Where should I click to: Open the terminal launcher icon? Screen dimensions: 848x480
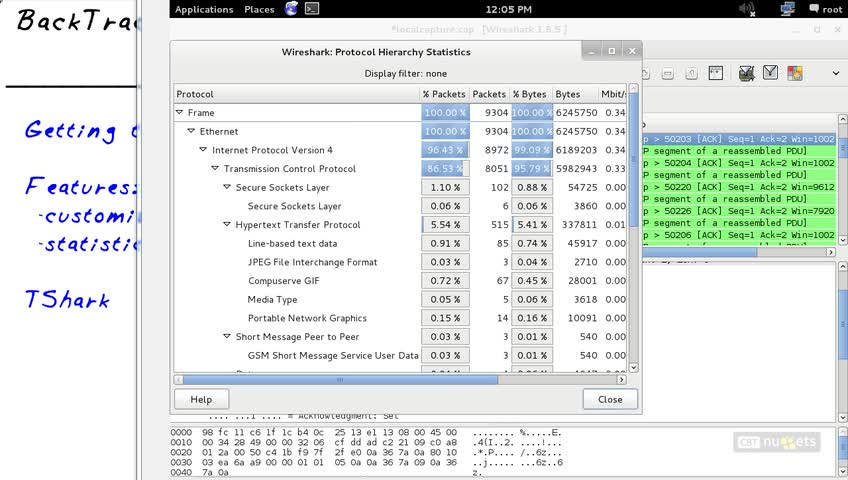tap(312, 9)
